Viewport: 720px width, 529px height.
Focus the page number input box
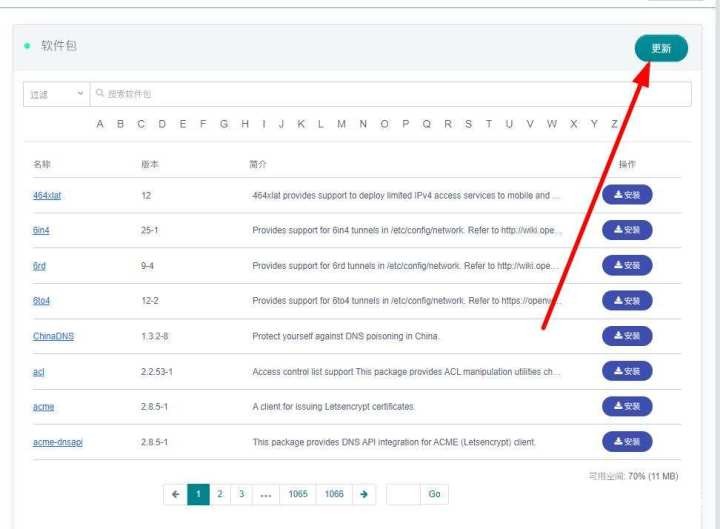coord(404,494)
